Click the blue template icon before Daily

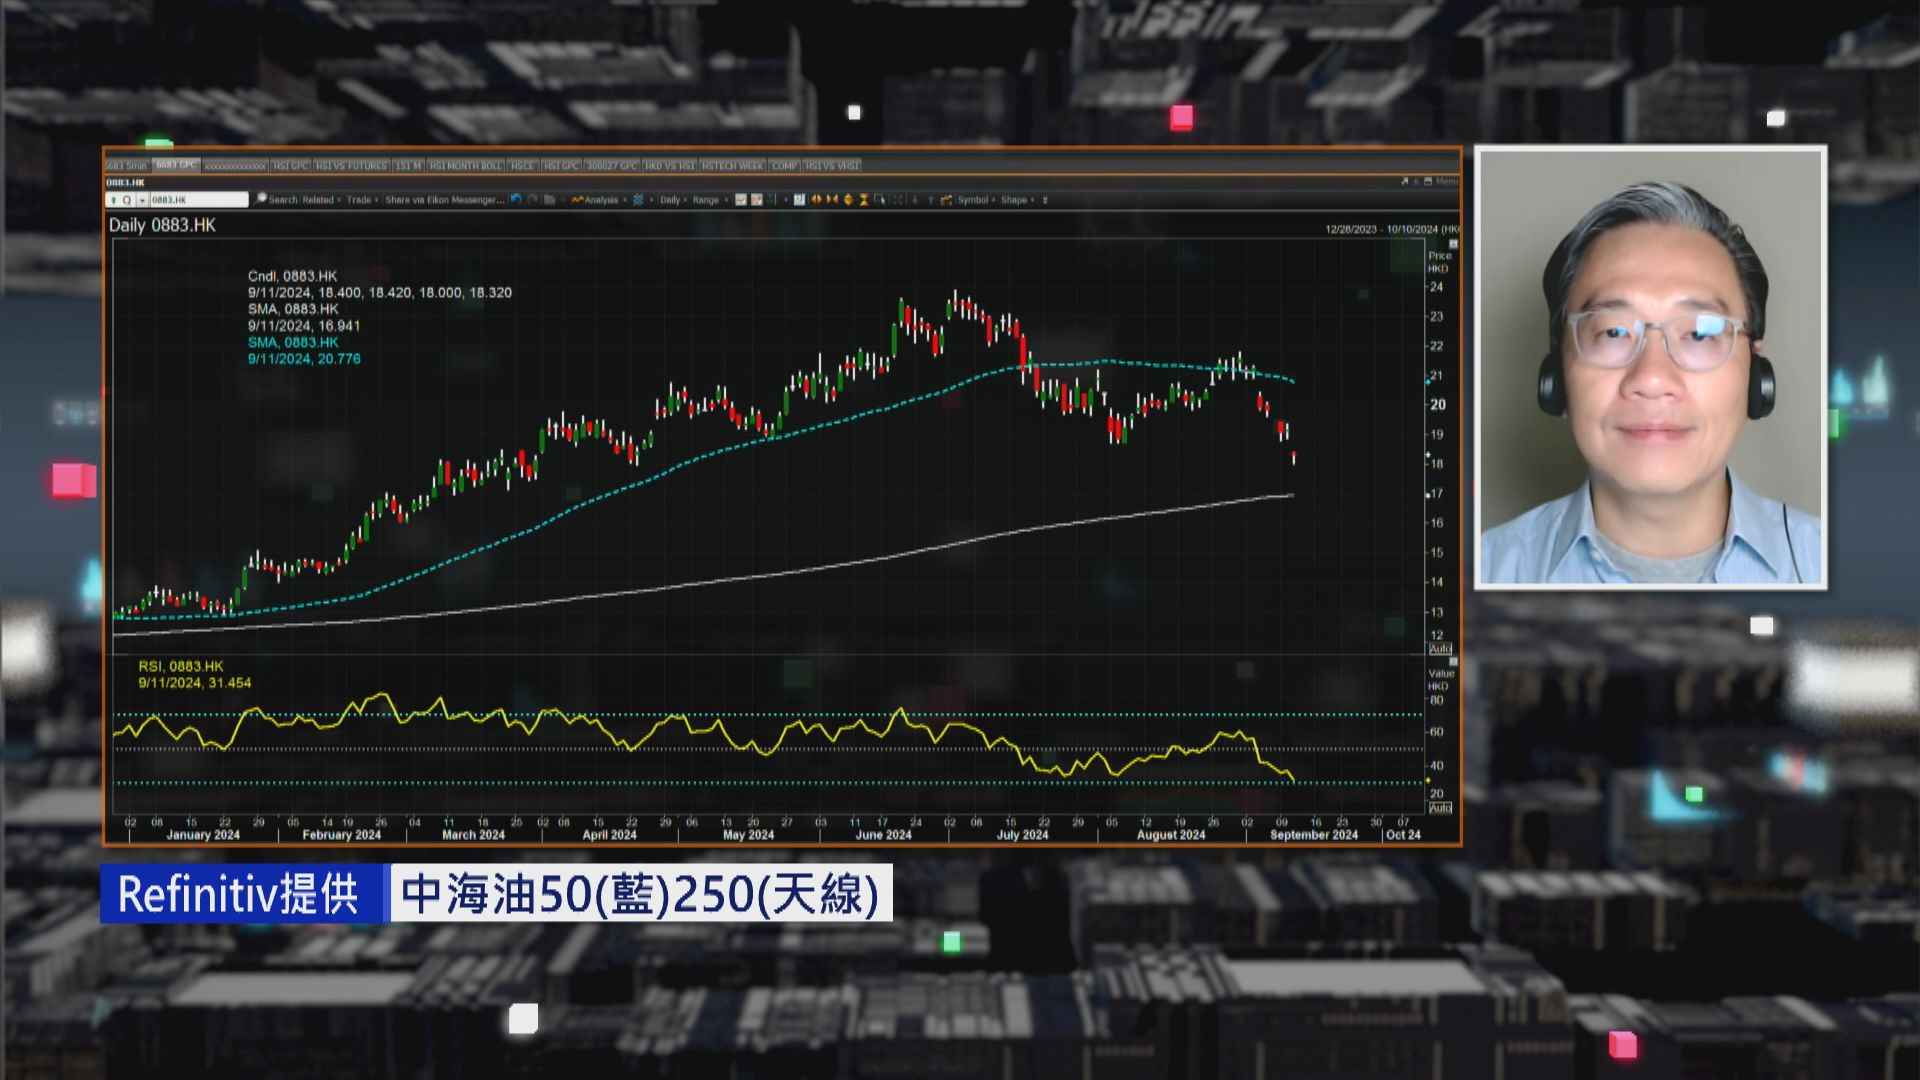point(639,199)
